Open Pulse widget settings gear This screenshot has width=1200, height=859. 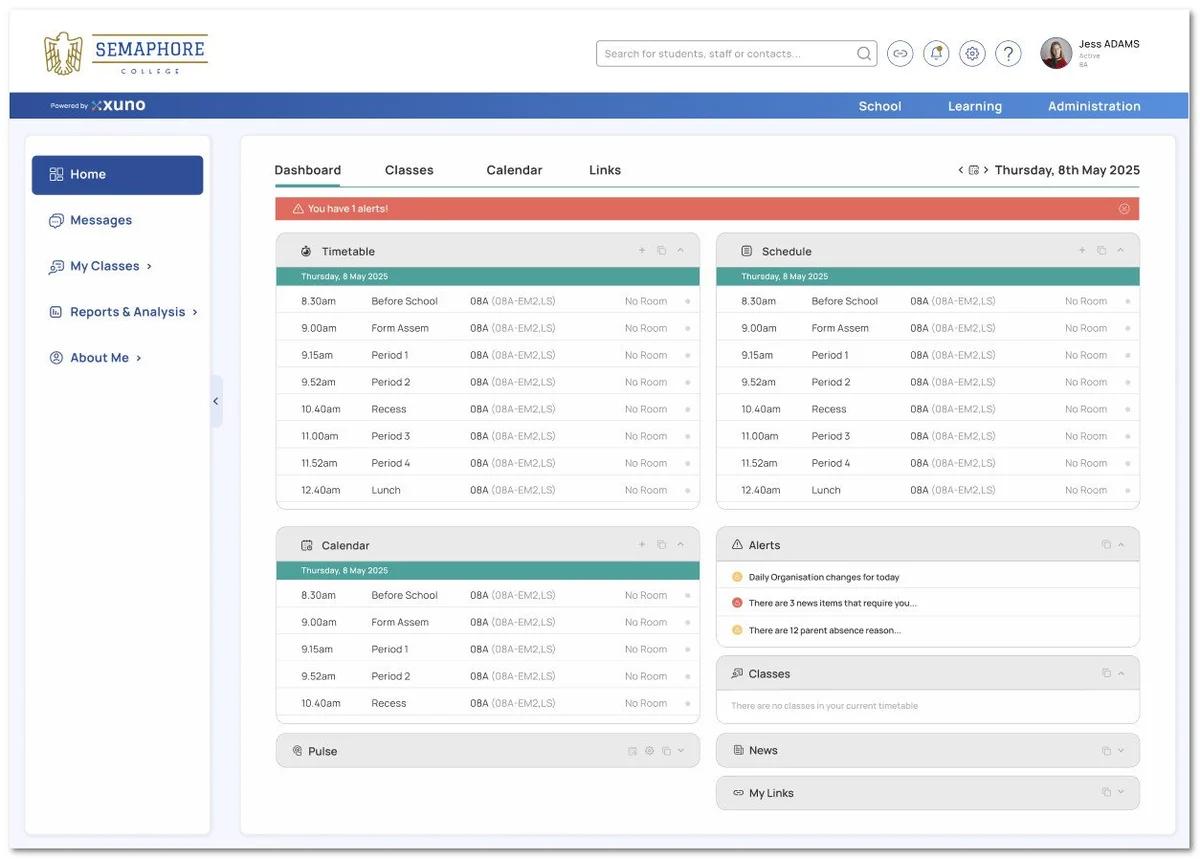coord(649,751)
